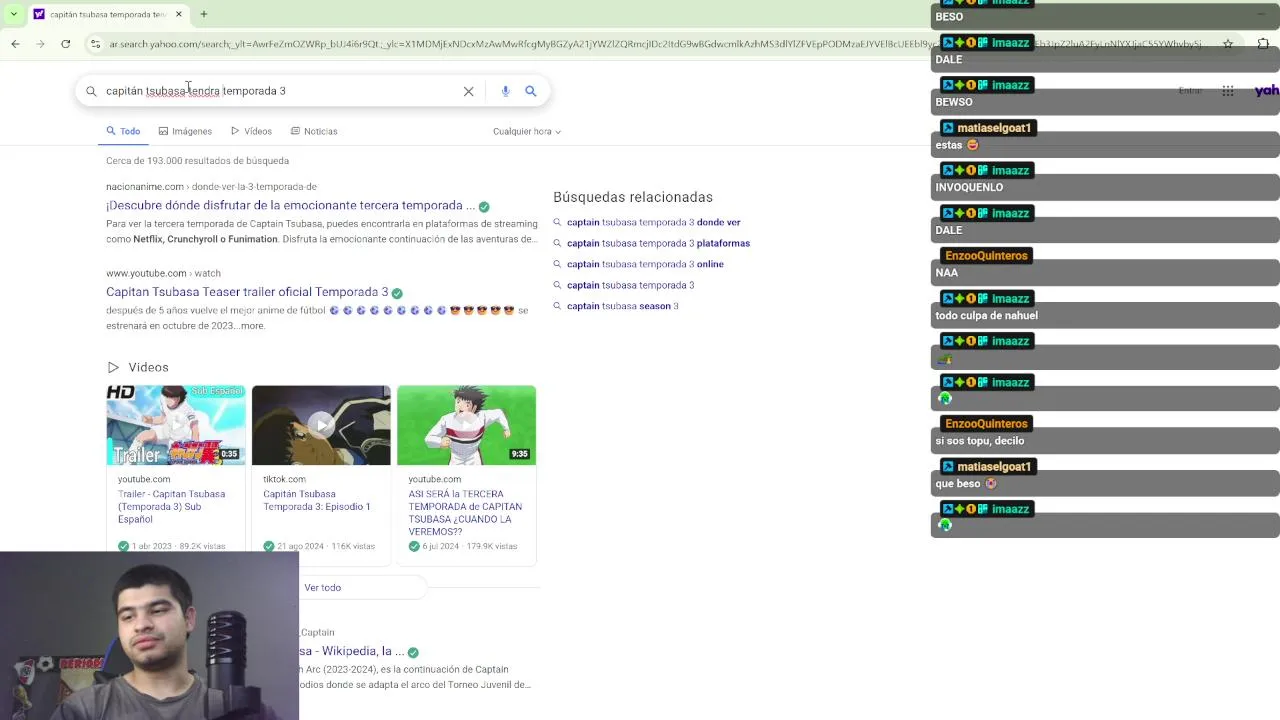This screenshot has width=1280, height=720.
Task: Click verified checkmark beside Teaser trailer result
Action: (397, 293)
